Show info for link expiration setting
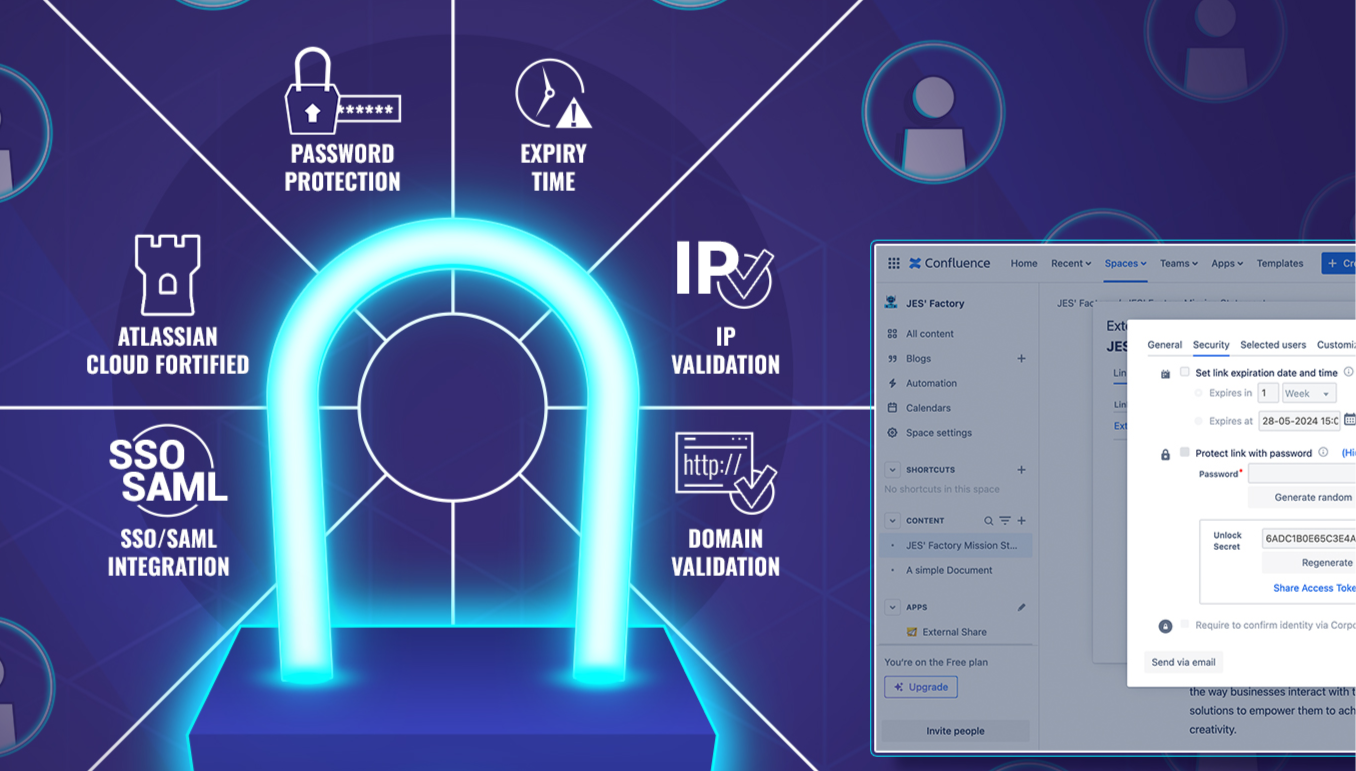1356x771 pixels. click(1348, 372)
